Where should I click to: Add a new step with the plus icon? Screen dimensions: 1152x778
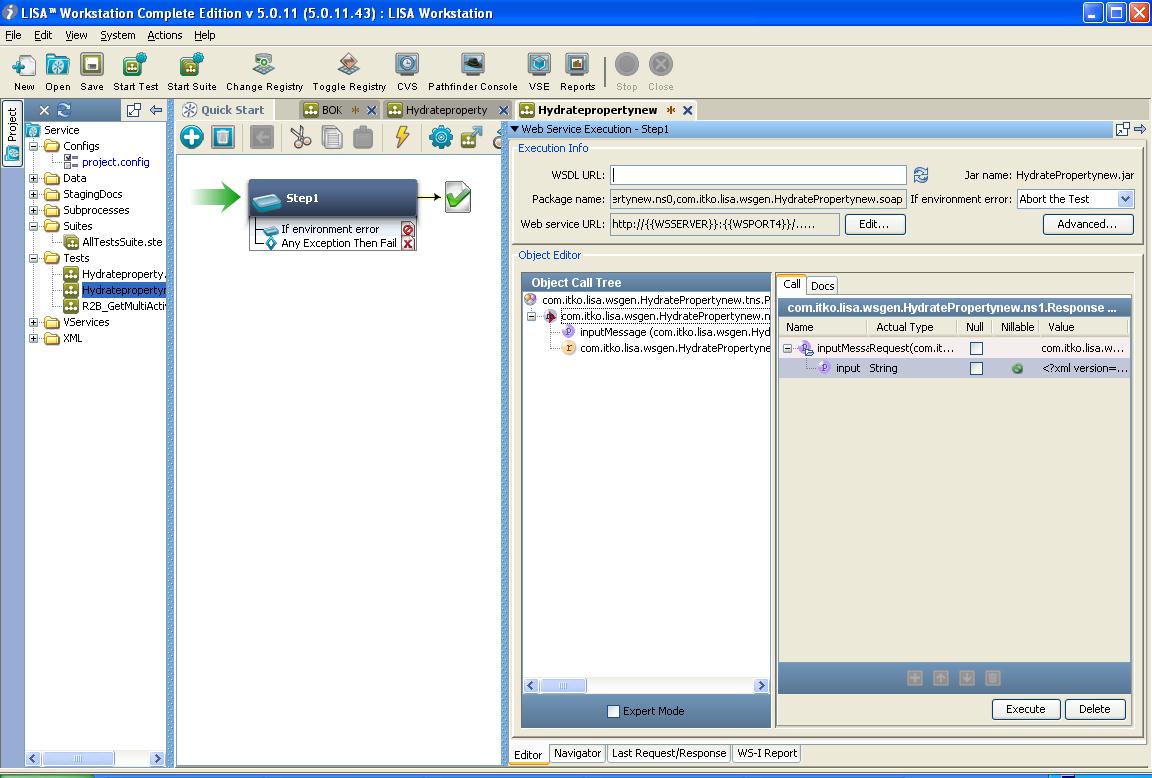pos(192,137)
